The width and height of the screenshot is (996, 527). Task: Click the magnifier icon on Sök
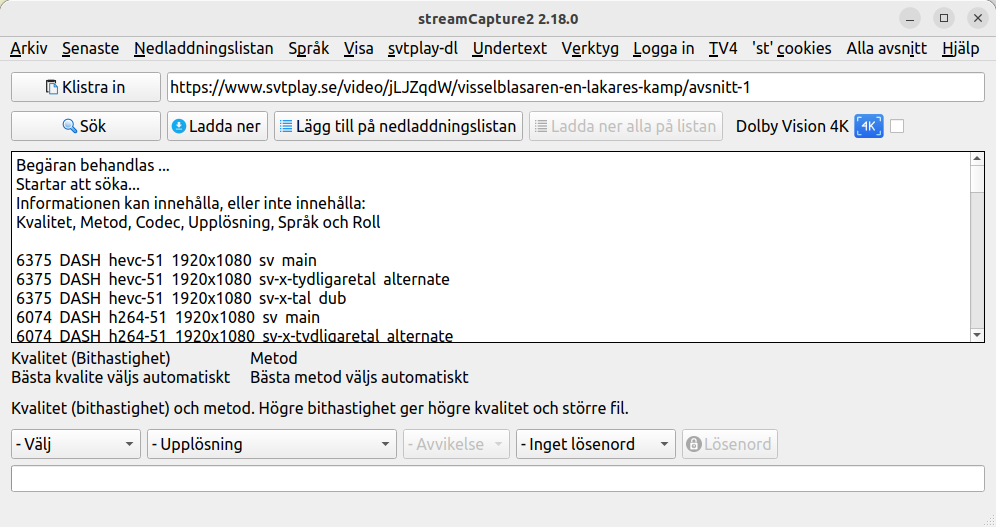tap(69, 126)
